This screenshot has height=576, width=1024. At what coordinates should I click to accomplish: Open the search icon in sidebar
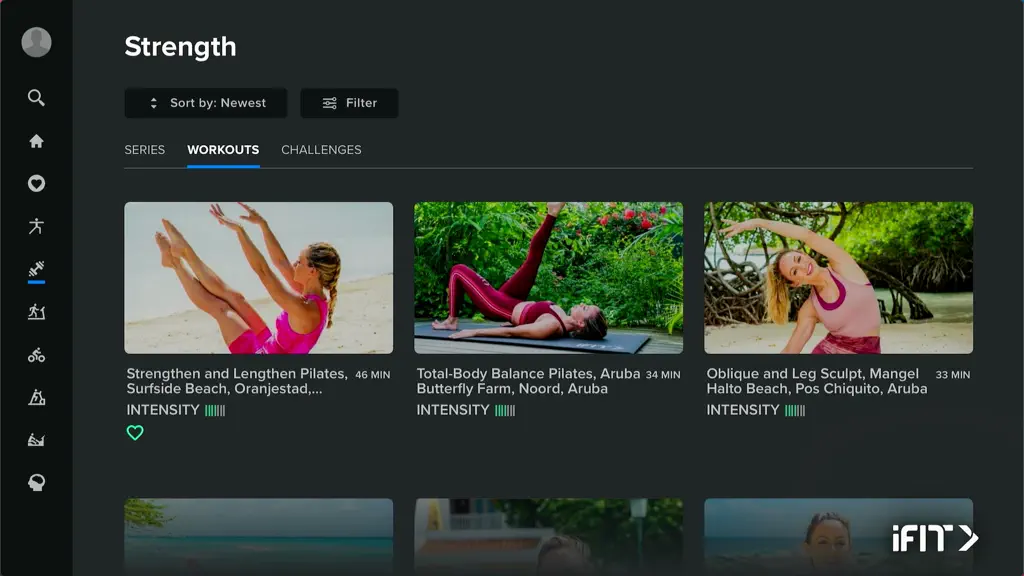tap(36, 98)
